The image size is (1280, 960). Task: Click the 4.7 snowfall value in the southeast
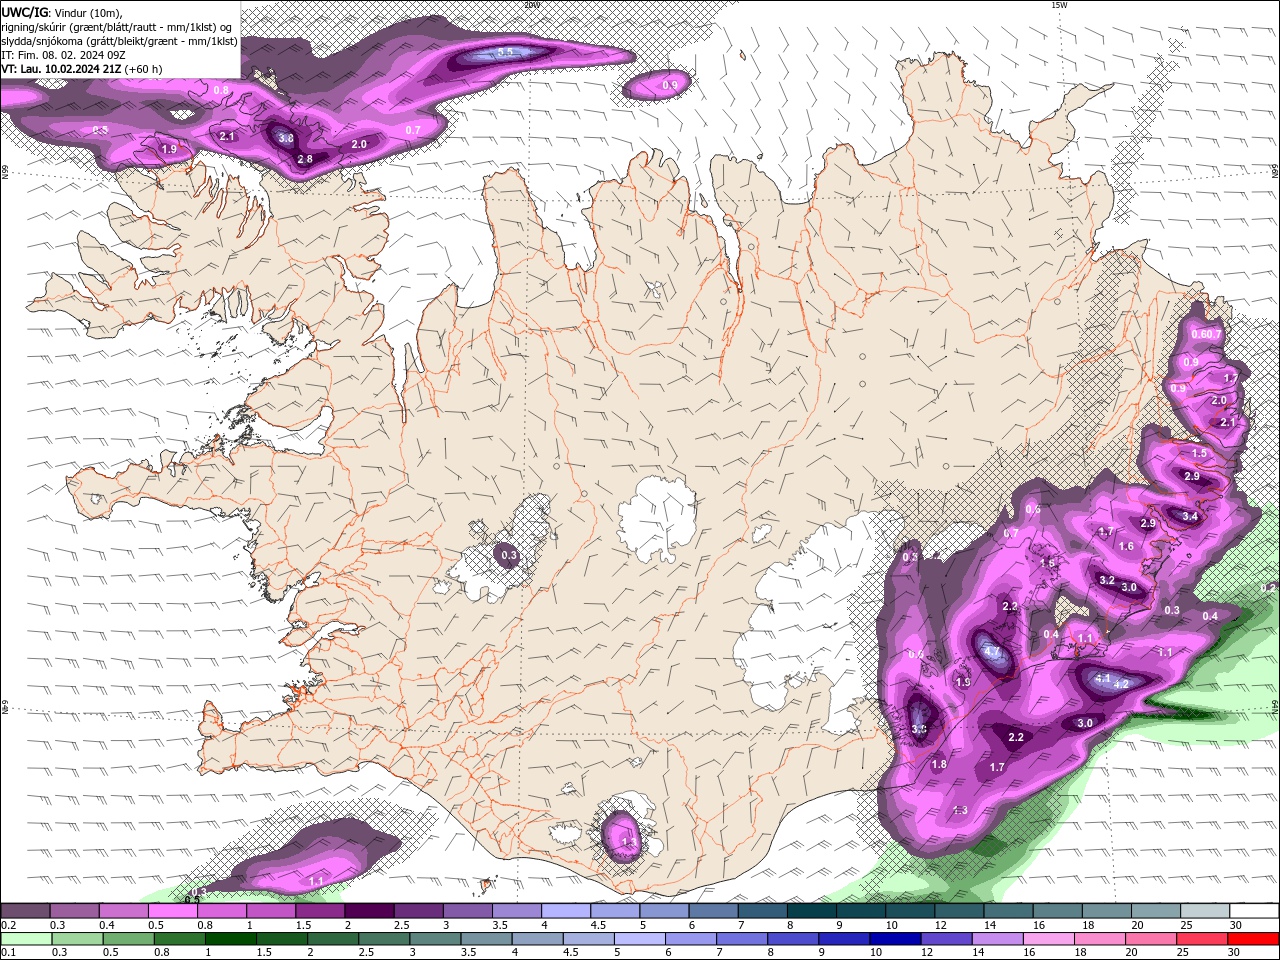coord(992,651)
